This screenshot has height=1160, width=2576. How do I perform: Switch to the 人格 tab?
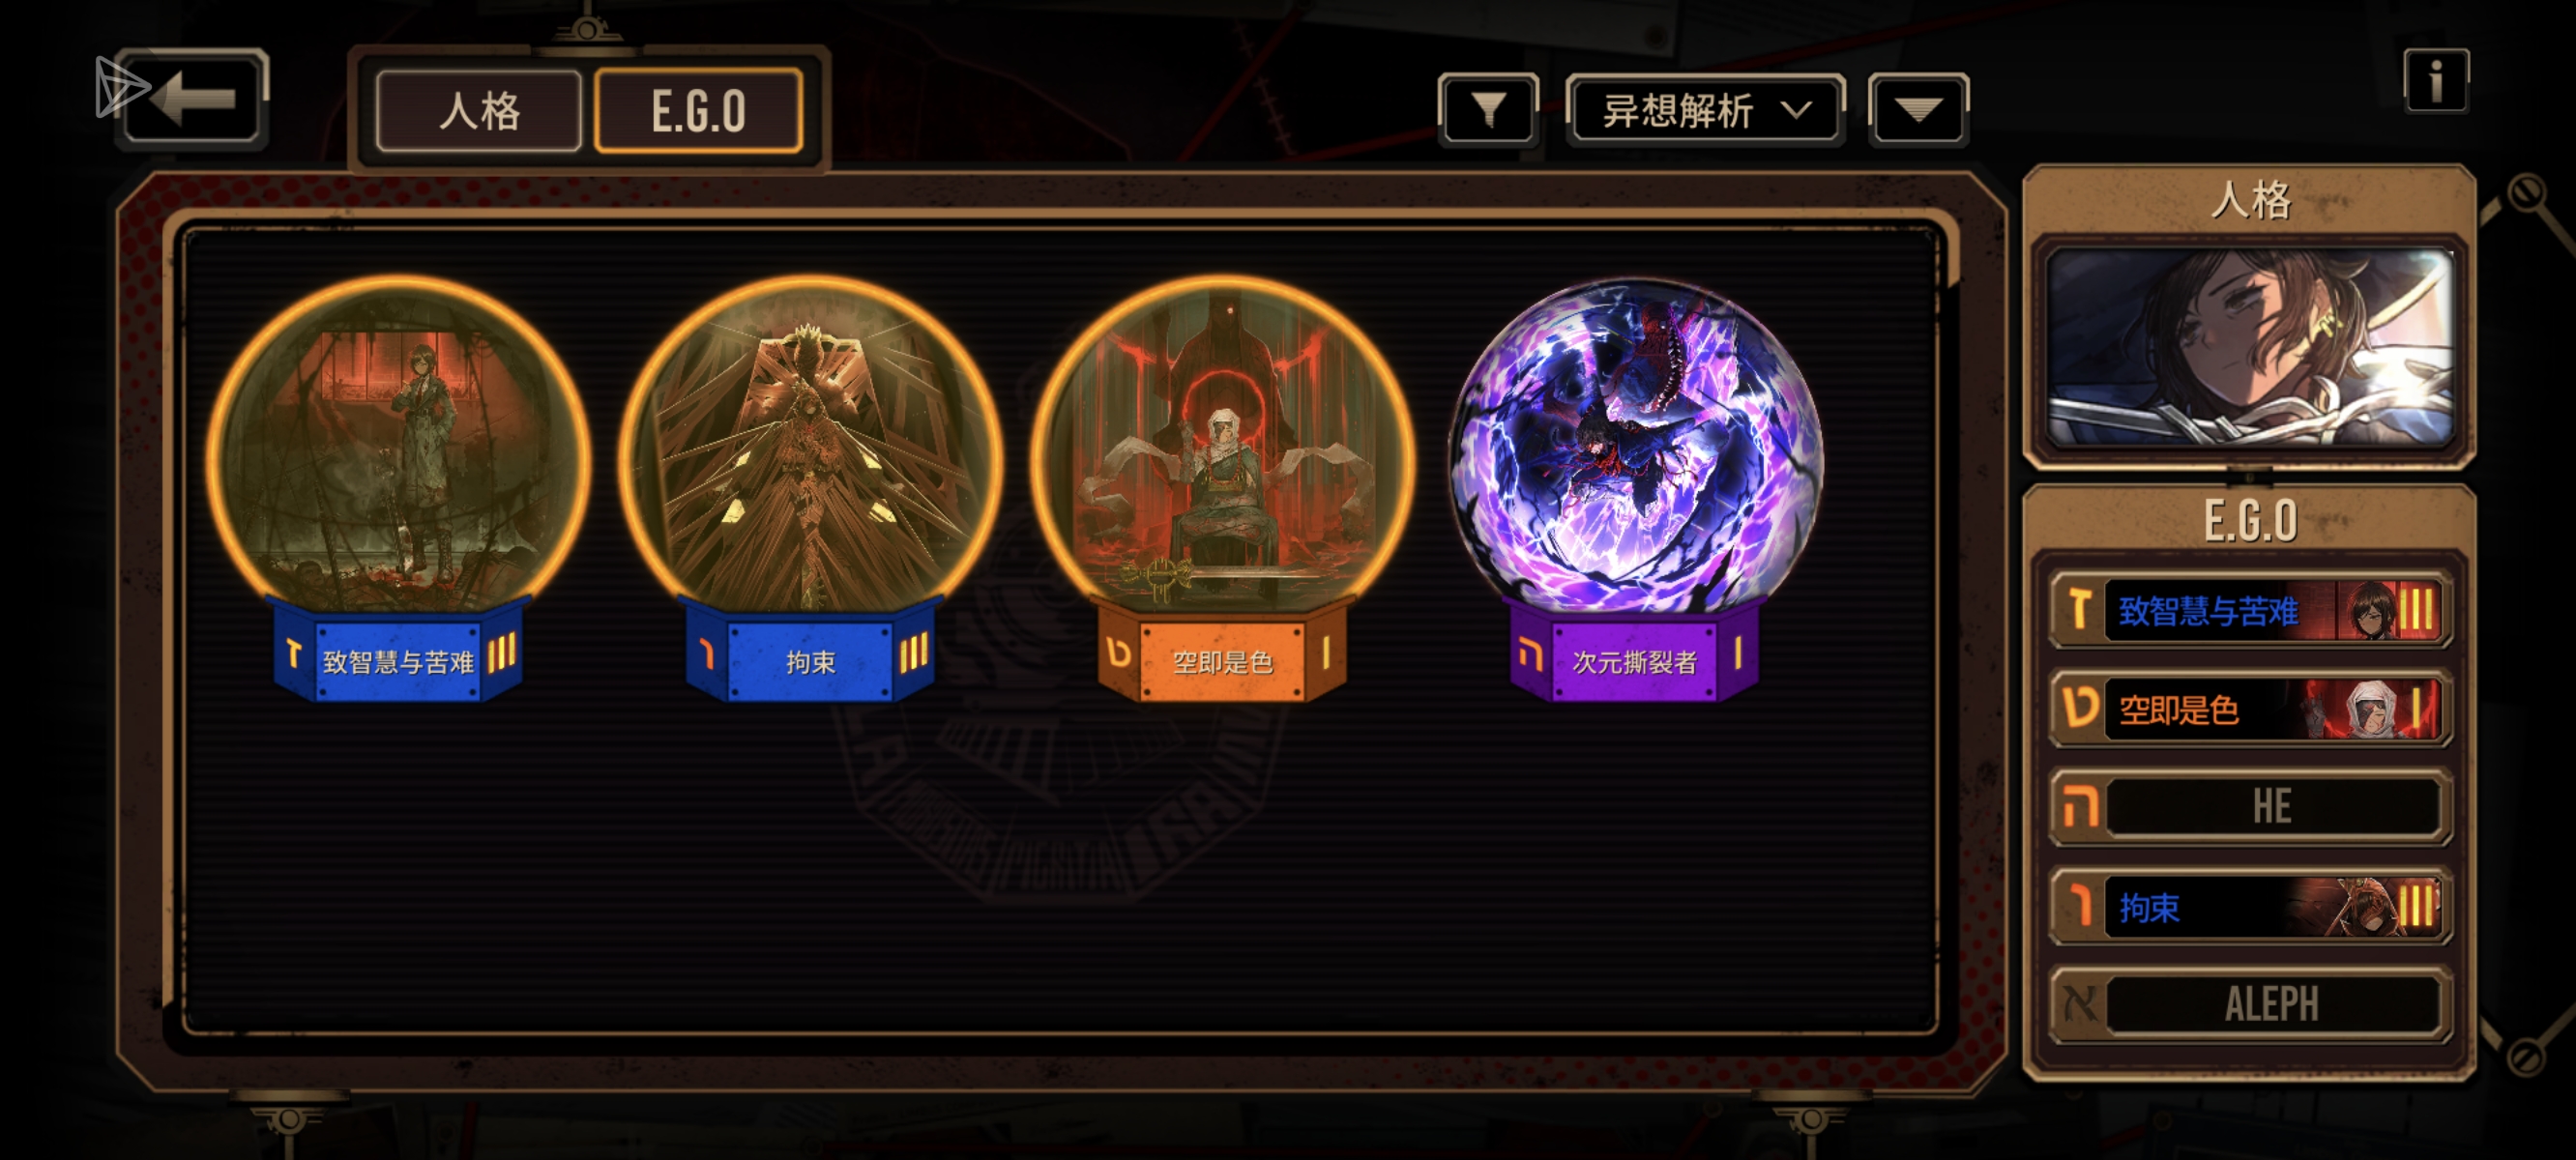(x=479, y=111)
